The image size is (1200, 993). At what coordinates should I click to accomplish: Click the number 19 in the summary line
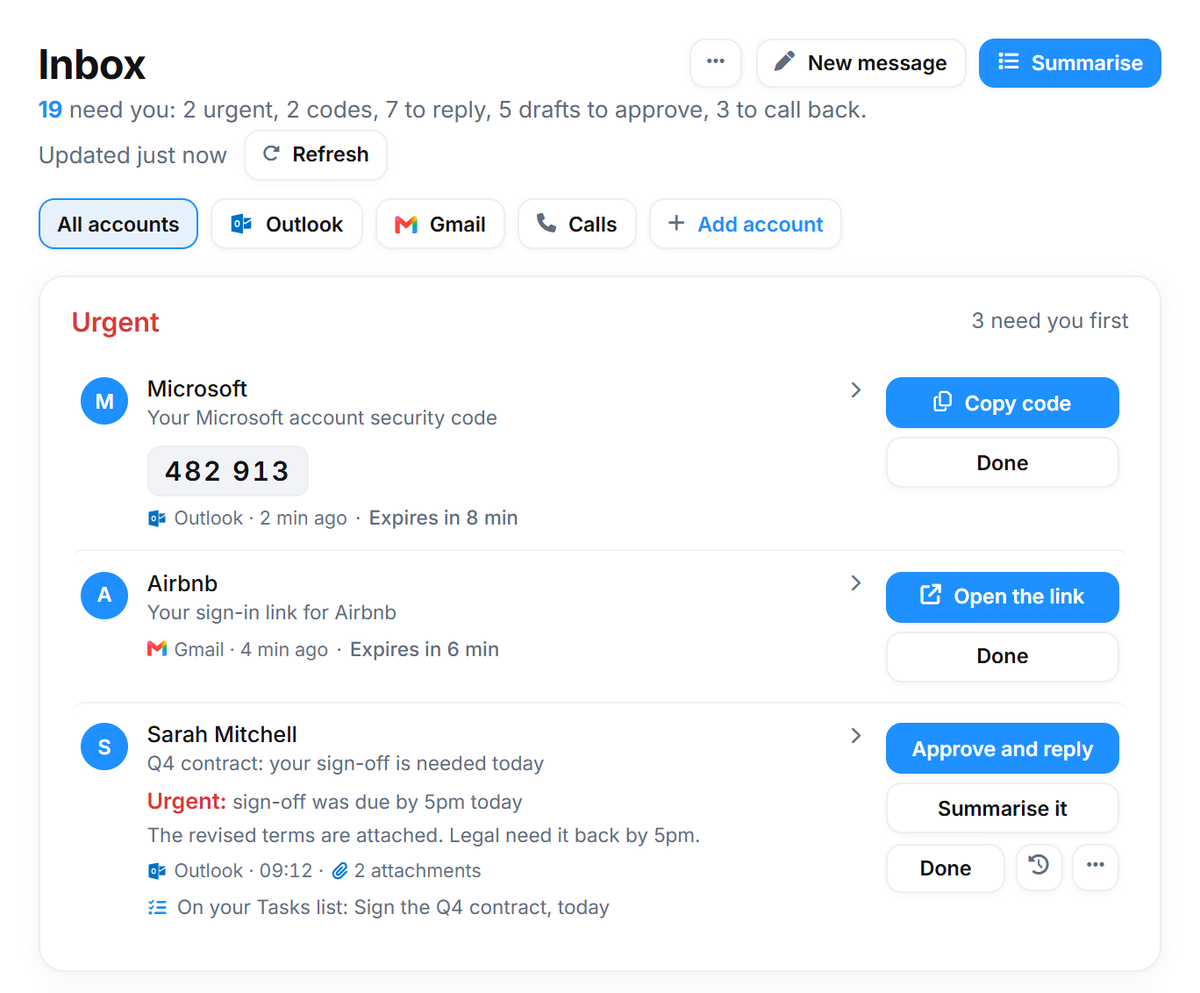click(51, 110)
